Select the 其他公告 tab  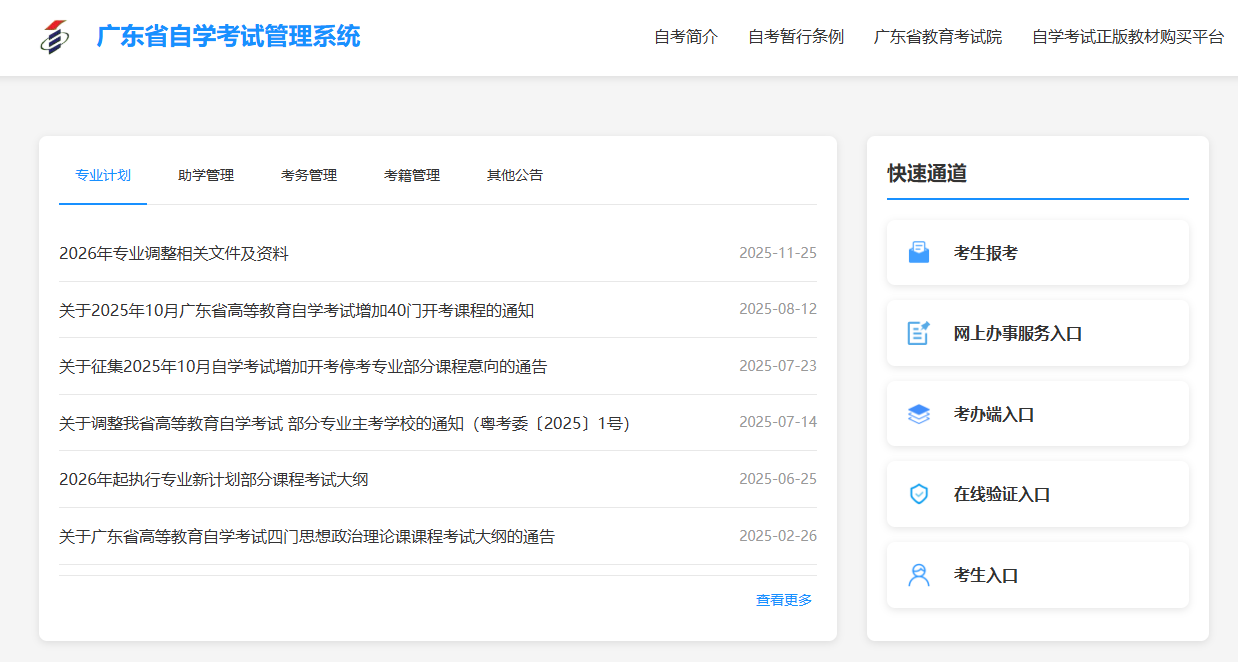[515, 175]
